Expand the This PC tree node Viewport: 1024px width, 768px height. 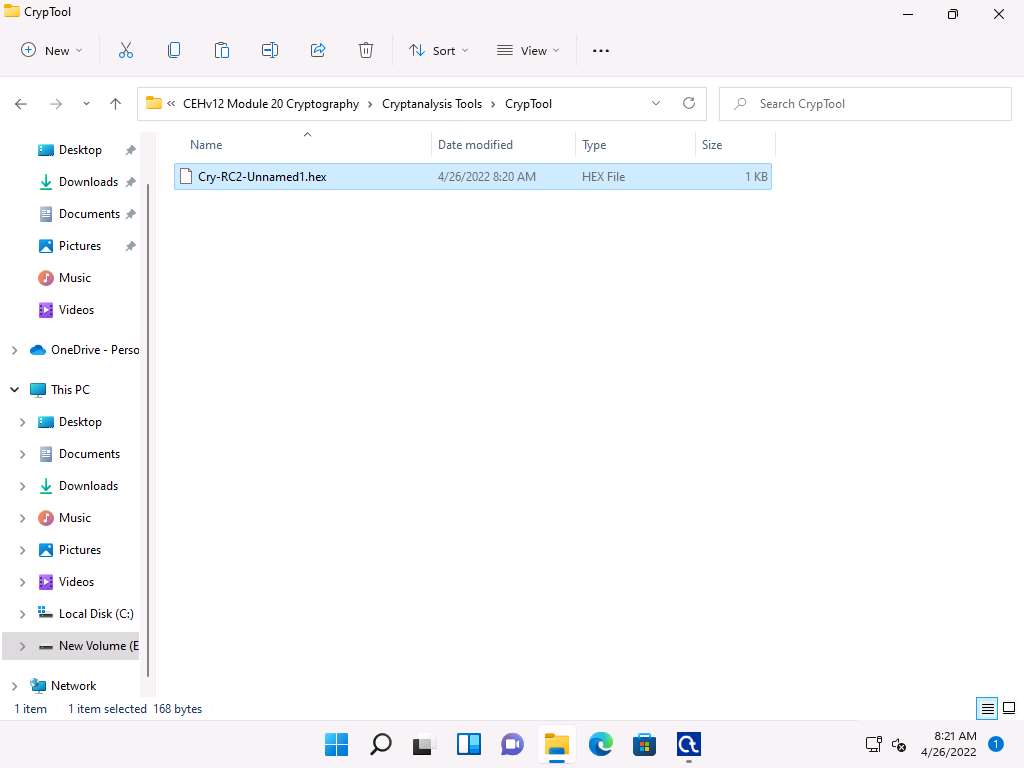click(x=14, y=390)
